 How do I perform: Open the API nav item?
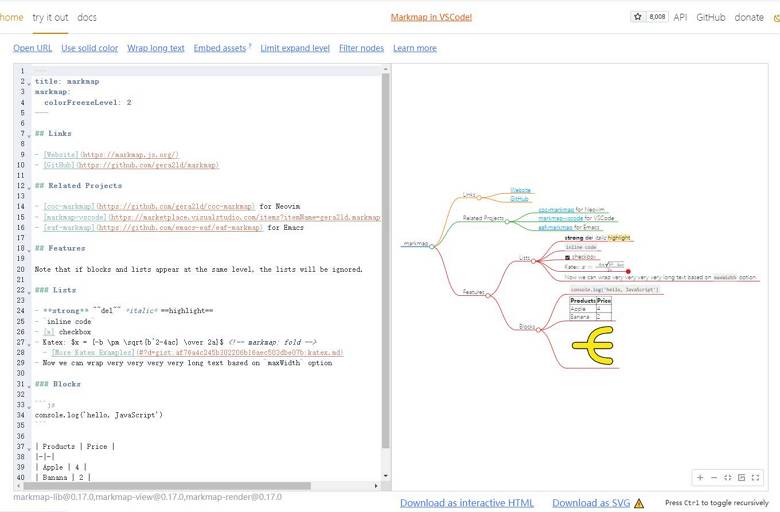680,17
